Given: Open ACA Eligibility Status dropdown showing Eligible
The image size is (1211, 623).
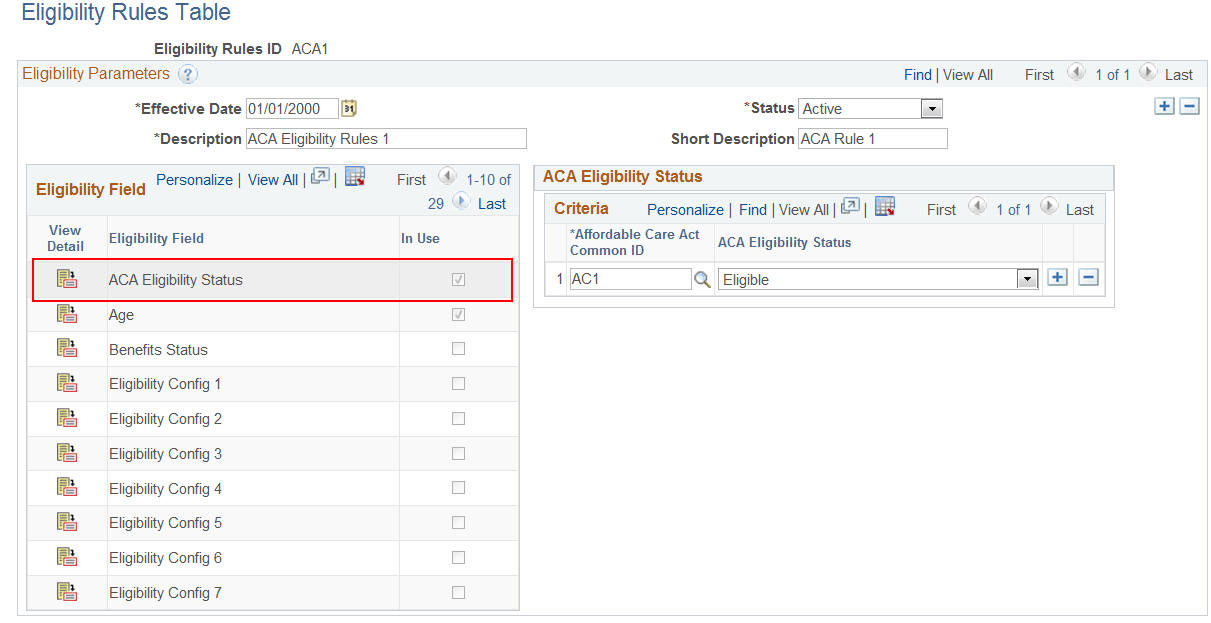Looking at the screenshot, I should click(x=878, y=280).
